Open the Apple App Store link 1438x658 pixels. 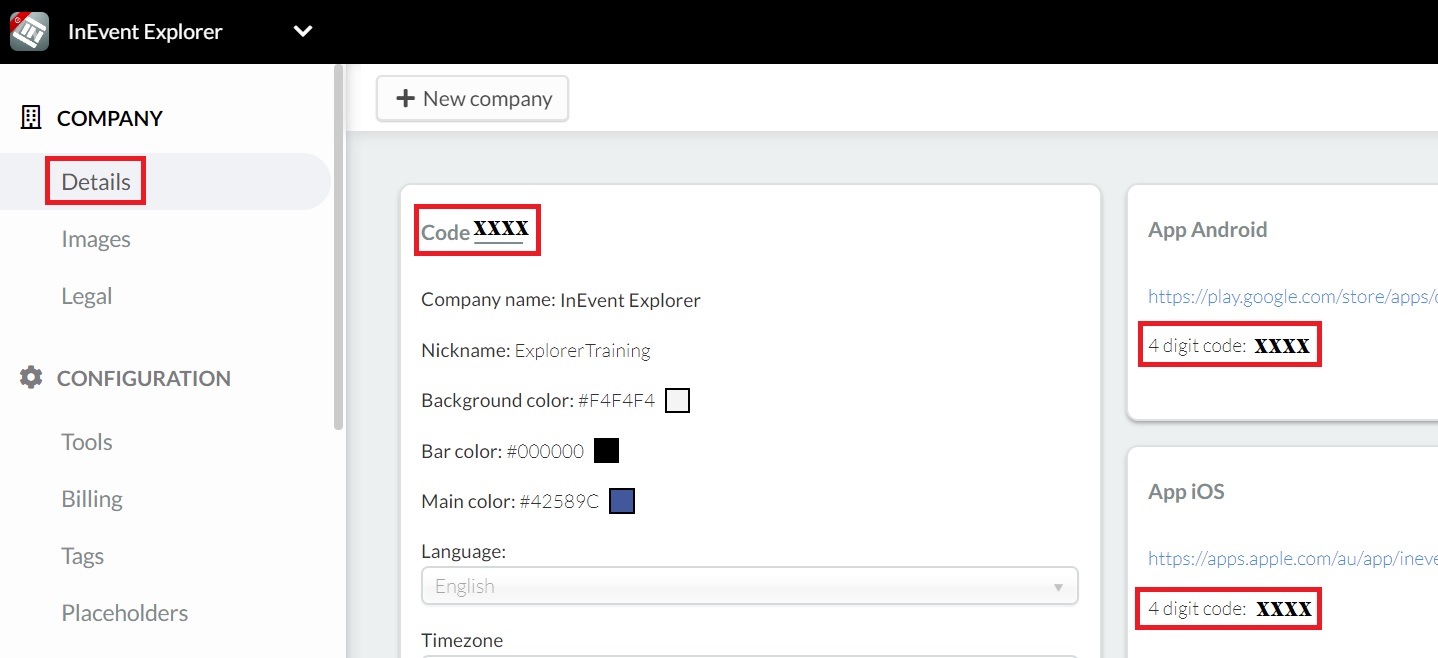[1293, 558]
